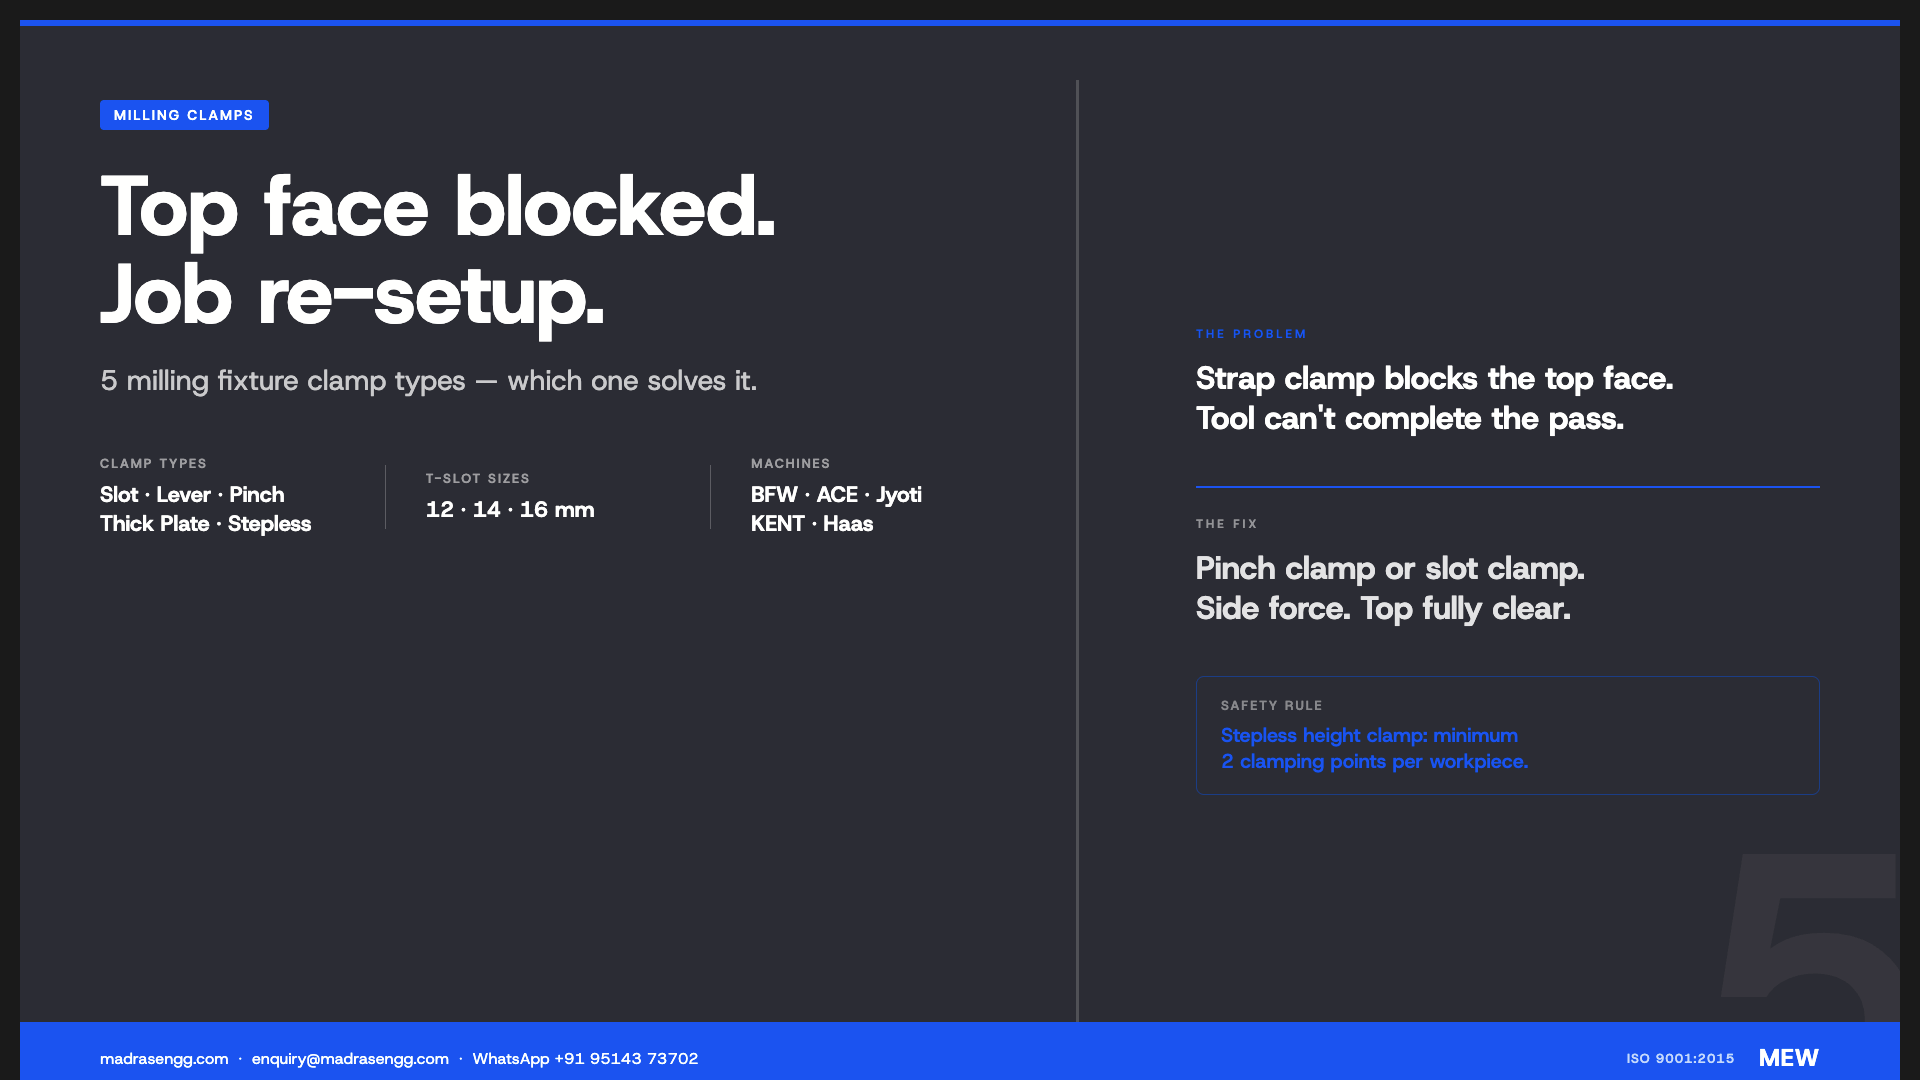Click THE PROBLEM section heading
This screenshot has width=1920, height=1080.
pyautogui.click(x=1251, y=334)
